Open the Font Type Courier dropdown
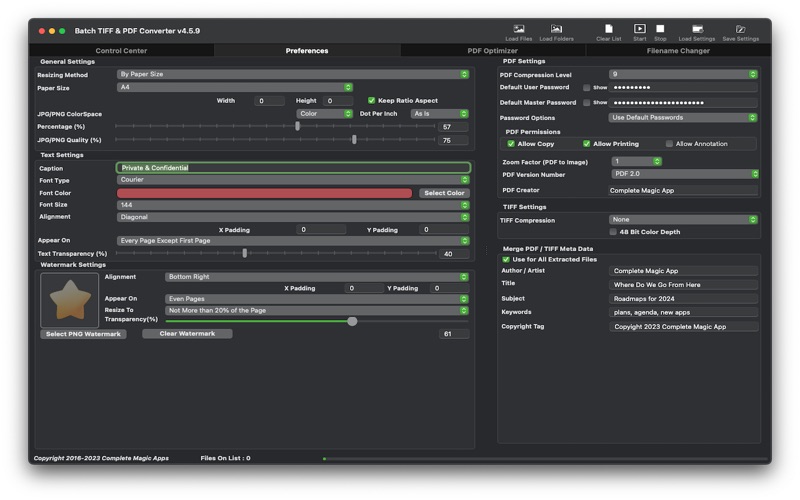 coord(293,180)
